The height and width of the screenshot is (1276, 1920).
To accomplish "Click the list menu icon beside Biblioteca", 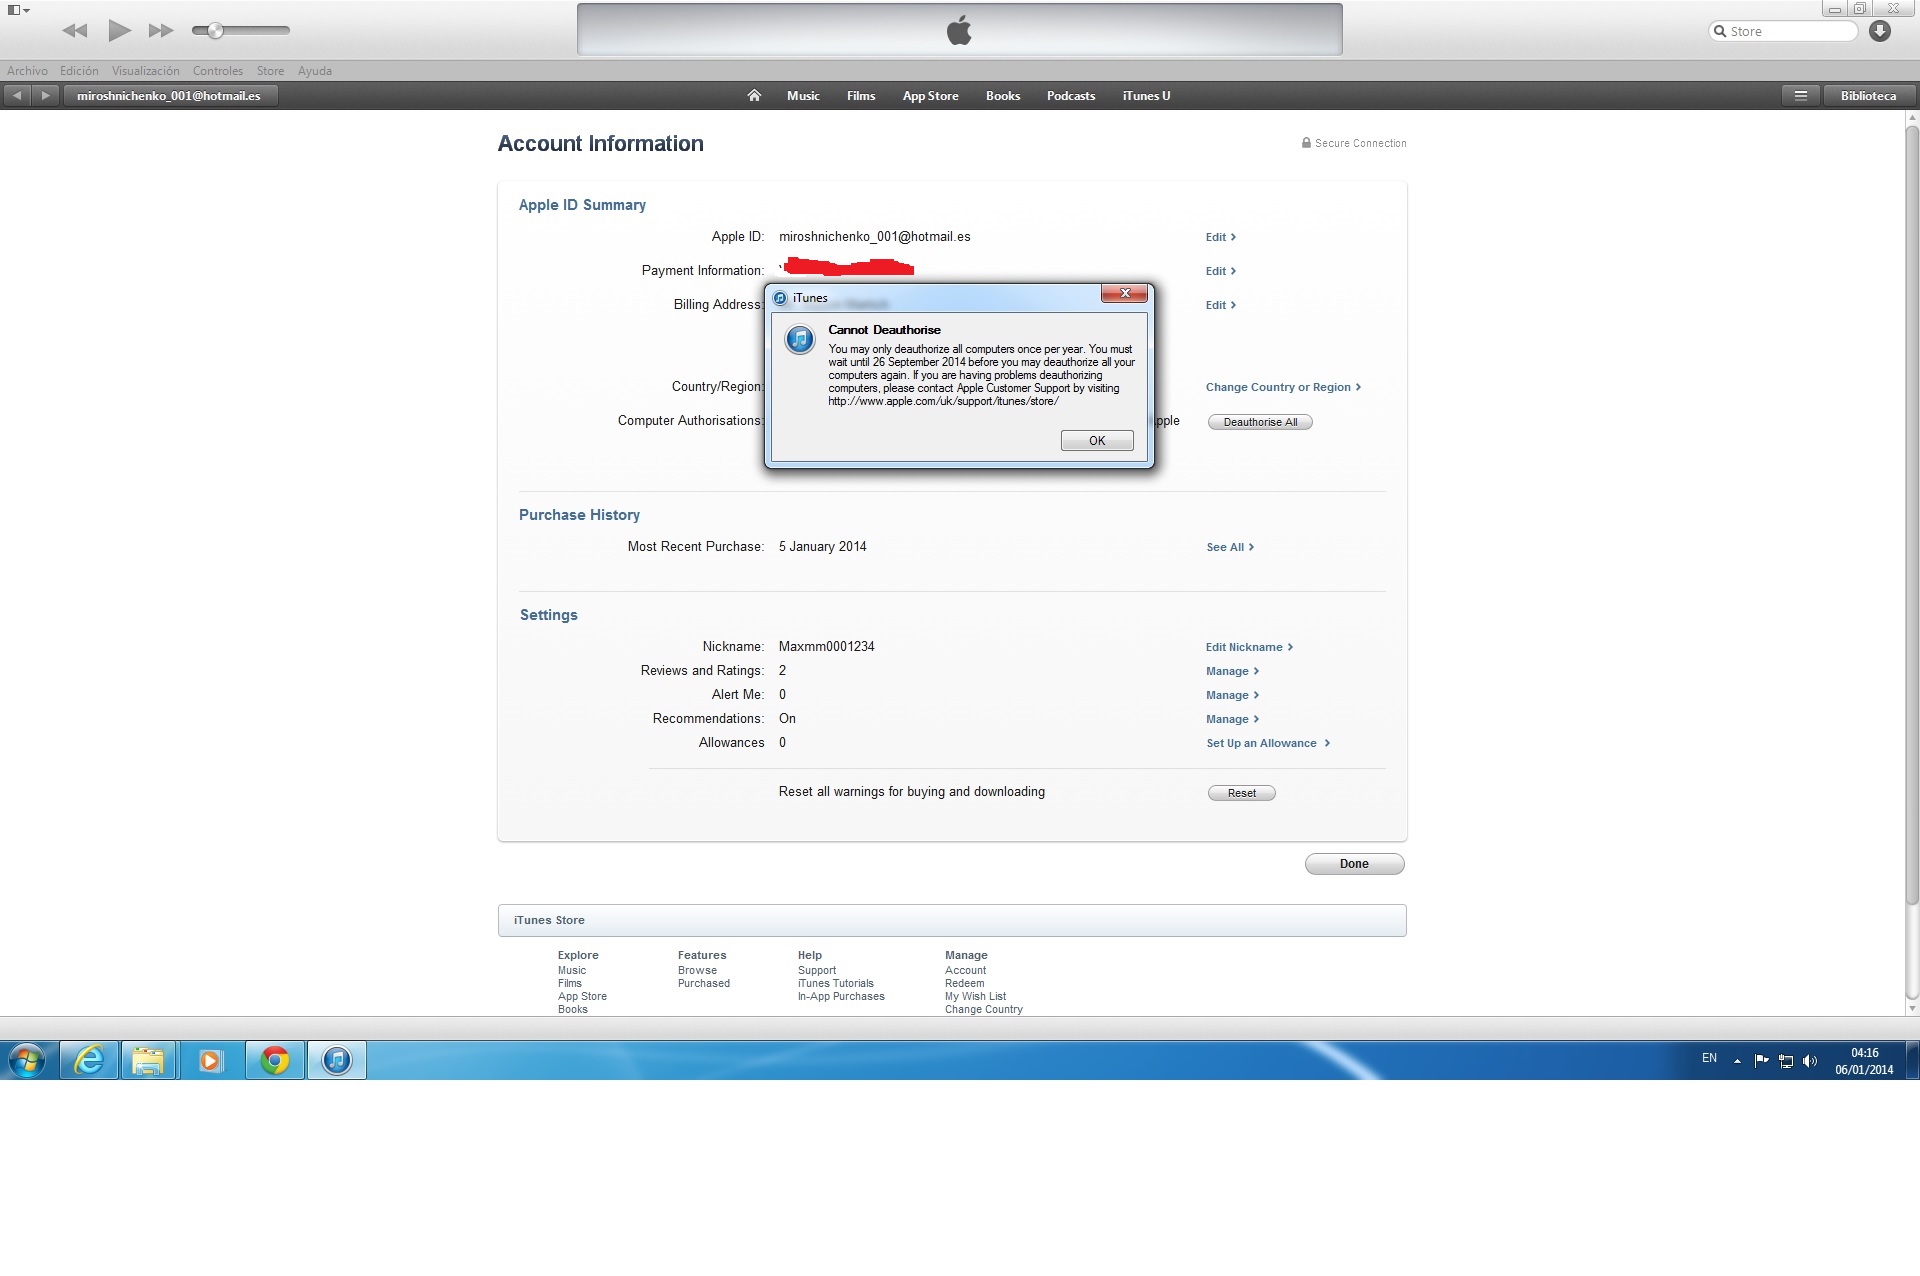I will [1800, 96].
